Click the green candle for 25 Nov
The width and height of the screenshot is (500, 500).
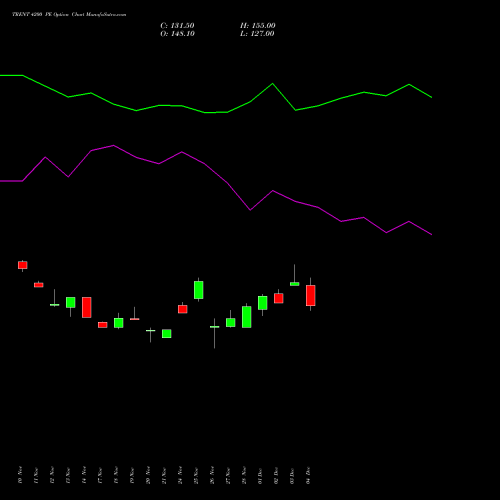[199, 290]
